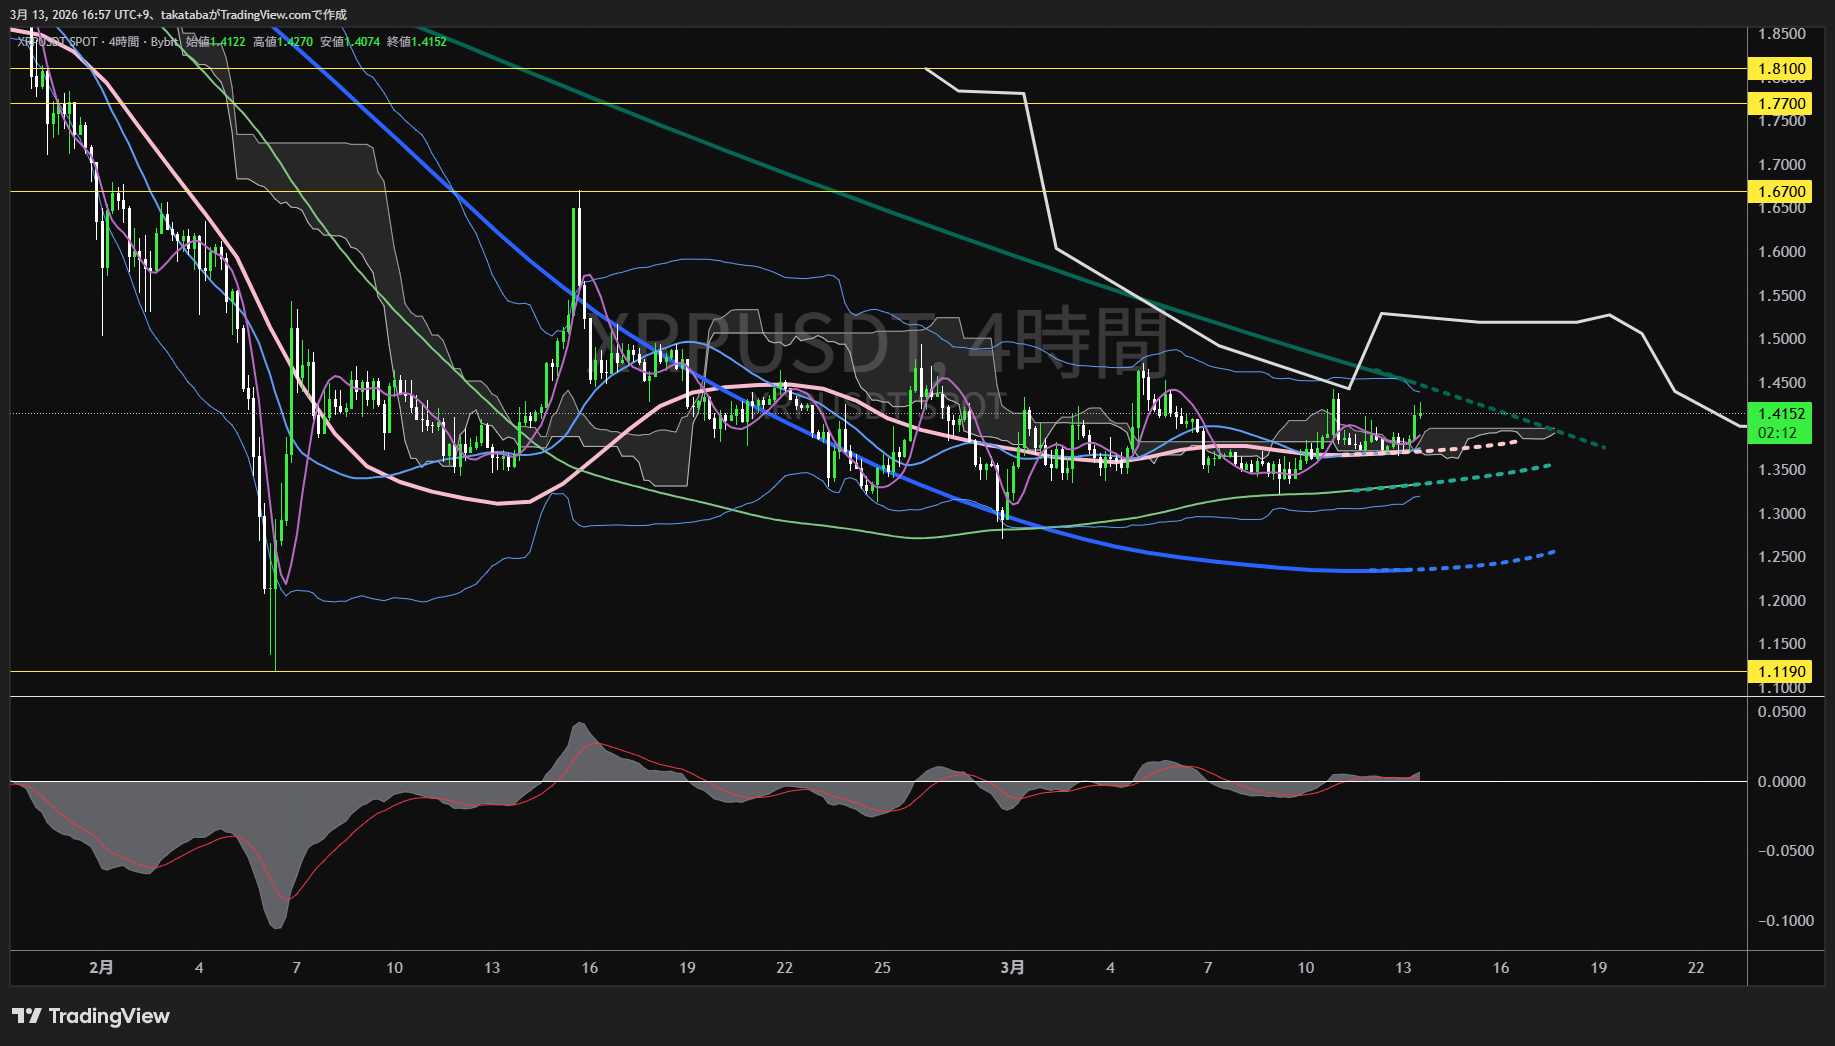Click the 25 date label on time axis
Image resolution: width=1835 pixels, height=1046 pixels.
click(882, 967)
